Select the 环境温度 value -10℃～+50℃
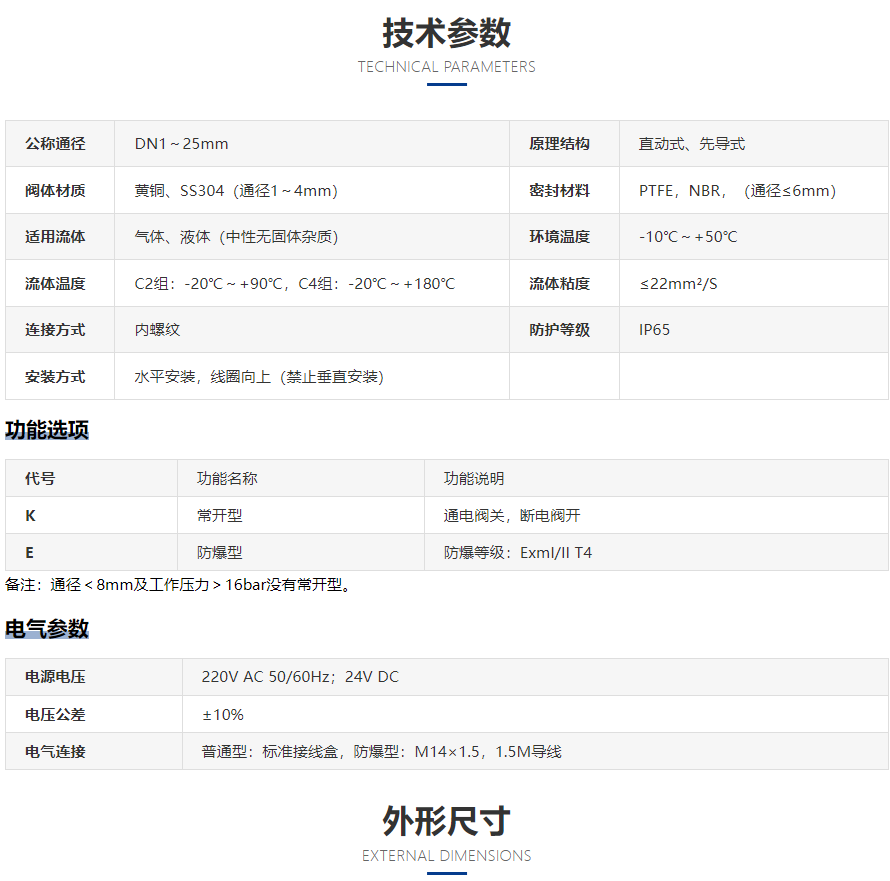Viewport: 890px width, 881px height. [688, 237]
